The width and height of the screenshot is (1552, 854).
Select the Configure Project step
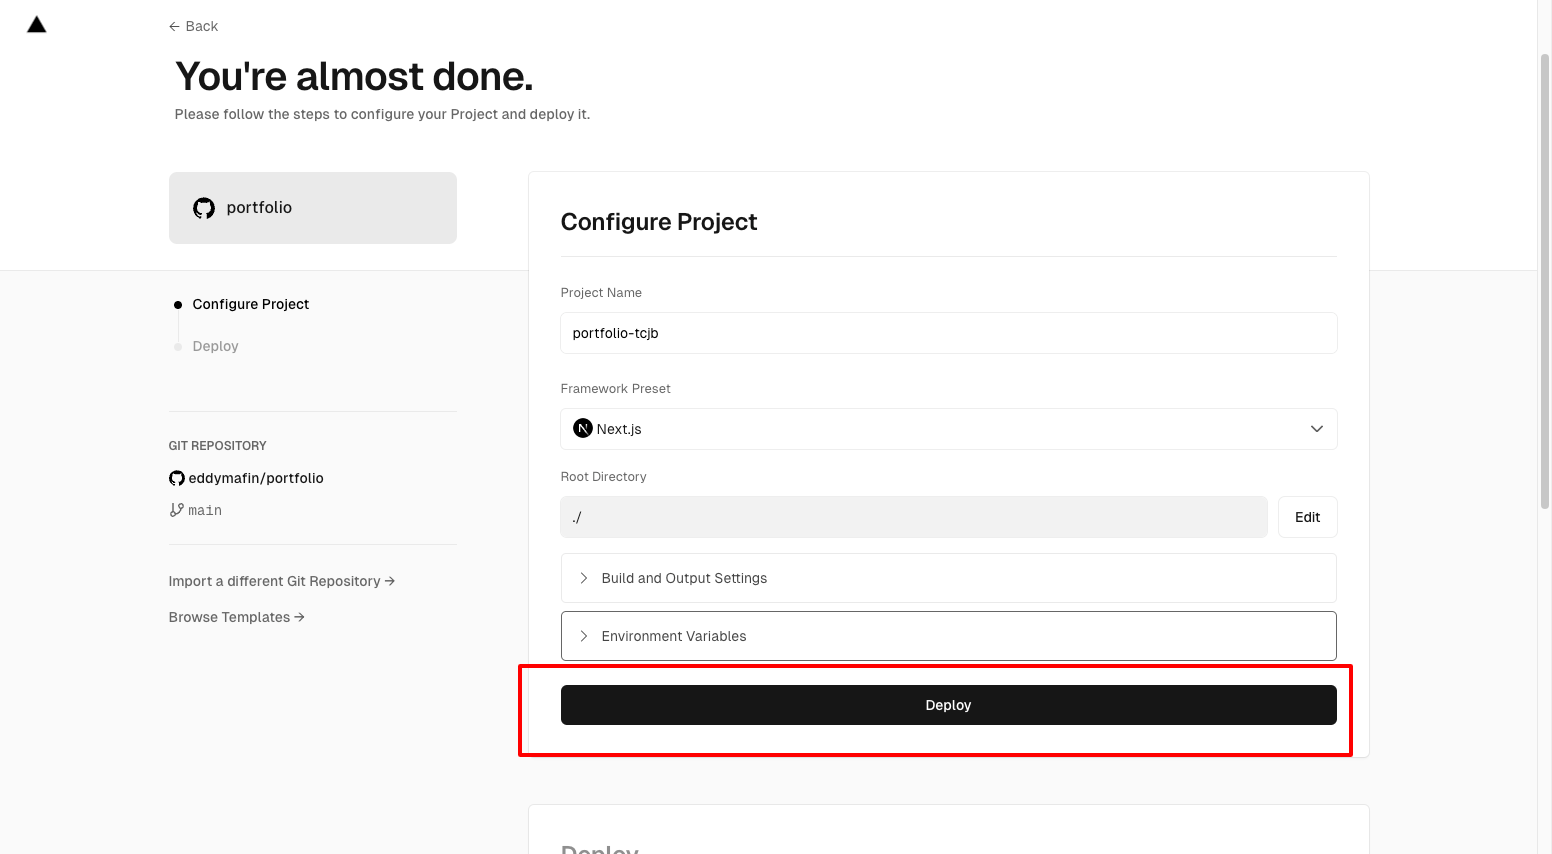[250, 304]
